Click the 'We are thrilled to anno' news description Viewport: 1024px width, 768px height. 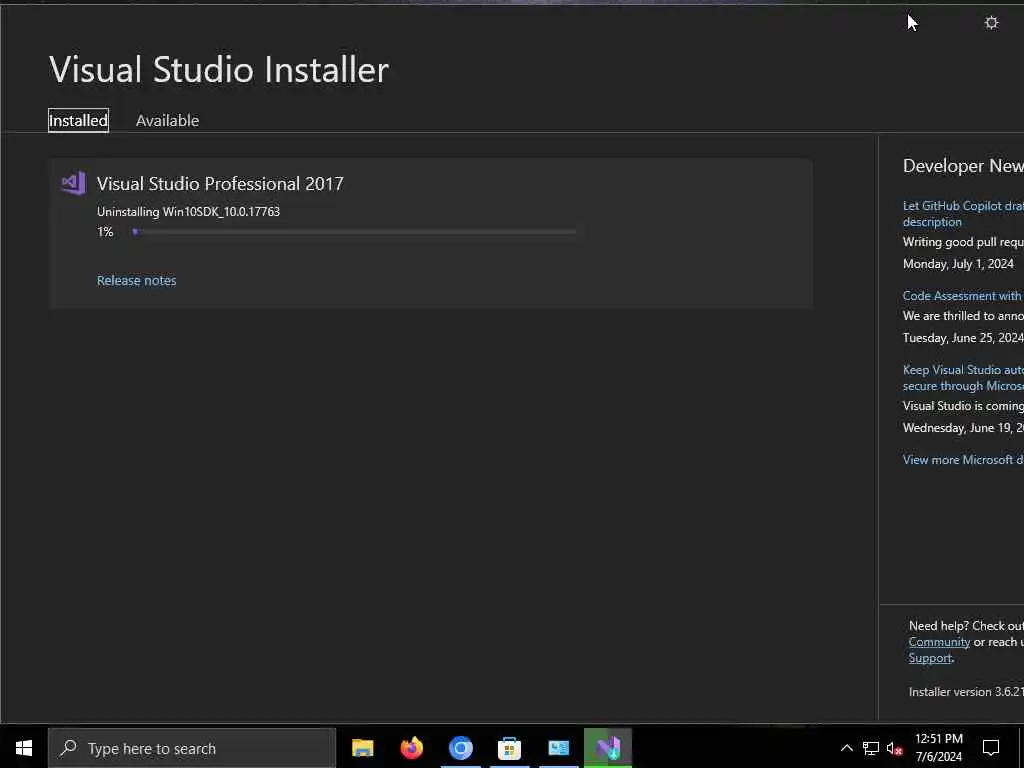coord(963,316)
